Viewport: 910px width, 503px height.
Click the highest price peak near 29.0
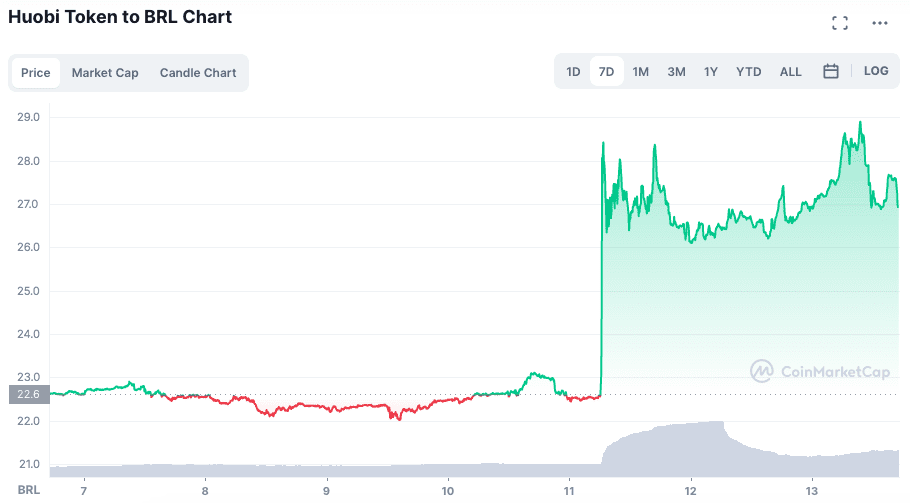pos(860,123)
